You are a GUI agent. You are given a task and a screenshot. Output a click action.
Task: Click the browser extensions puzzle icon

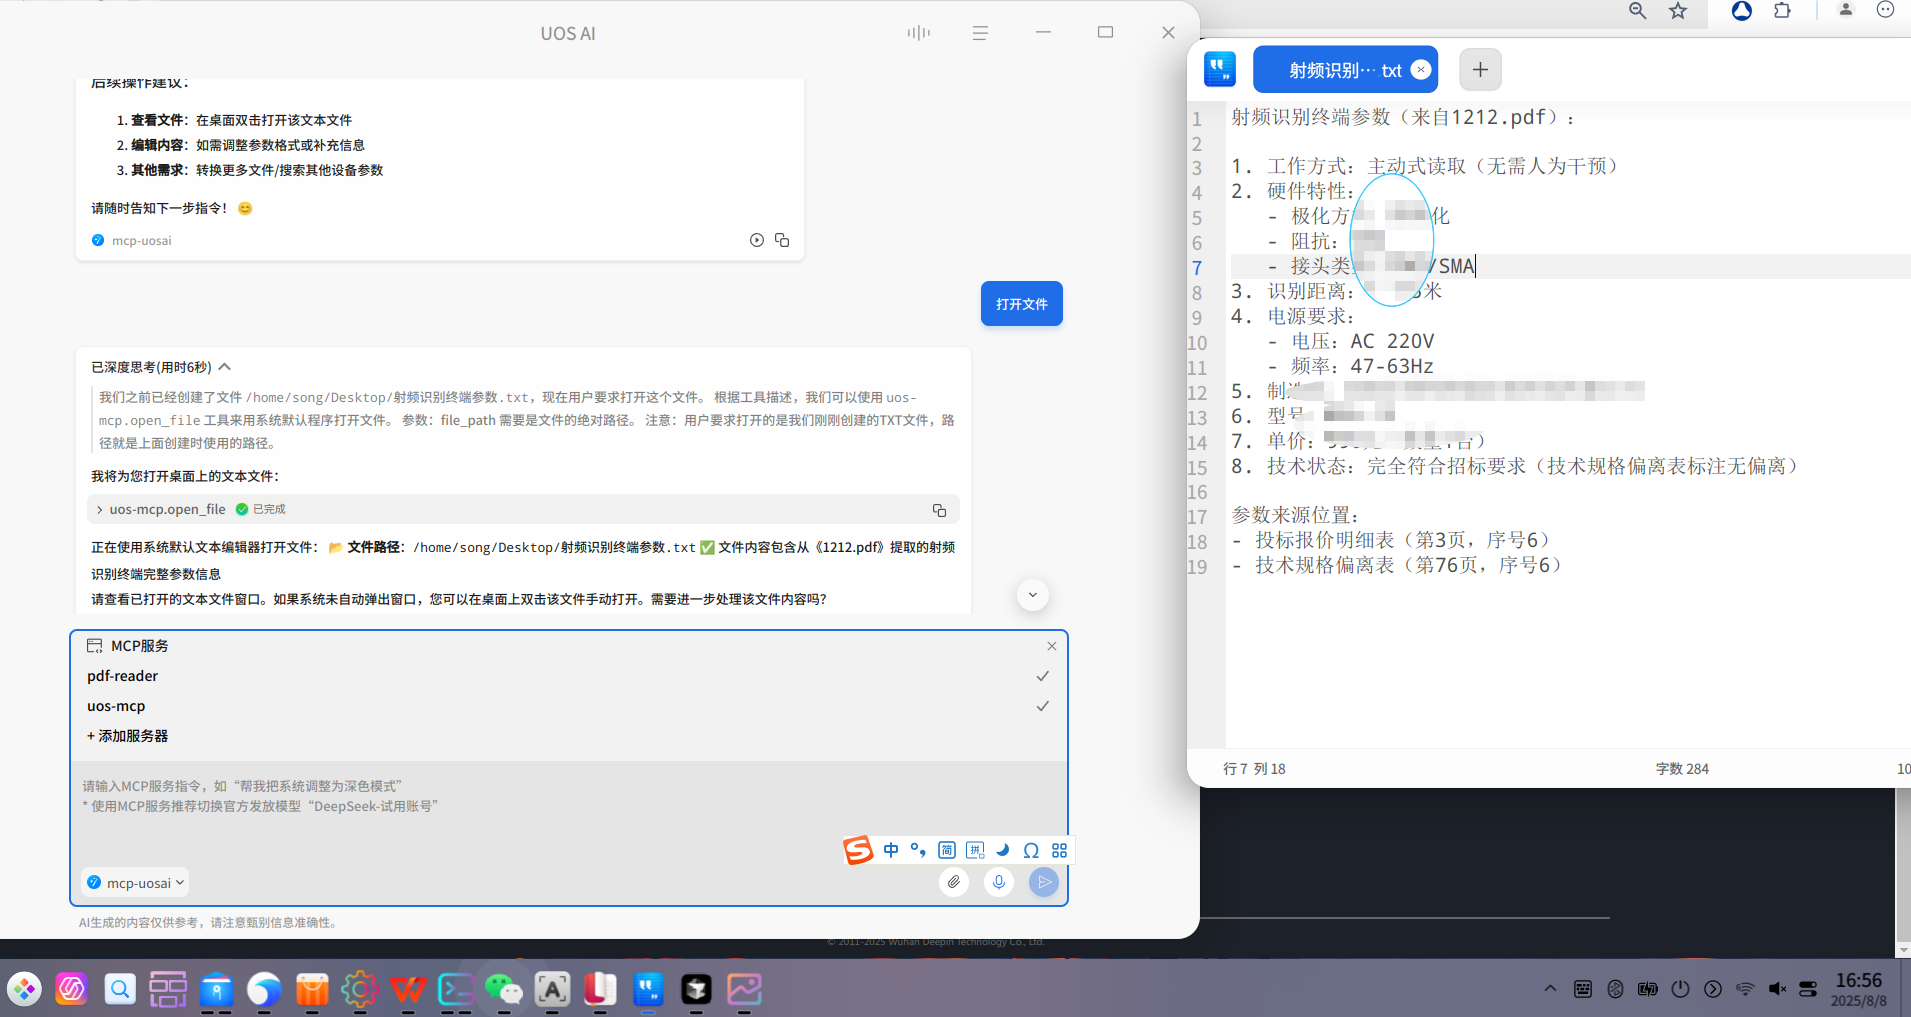(x=1782, y=11)
